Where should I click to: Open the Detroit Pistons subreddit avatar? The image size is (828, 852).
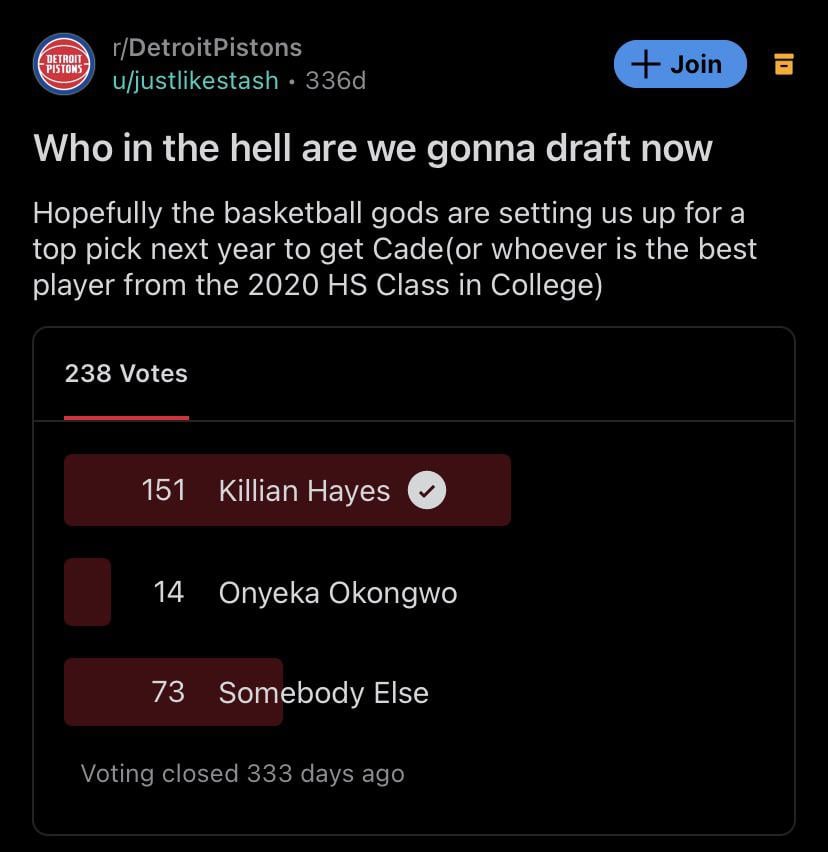(64, 64)
